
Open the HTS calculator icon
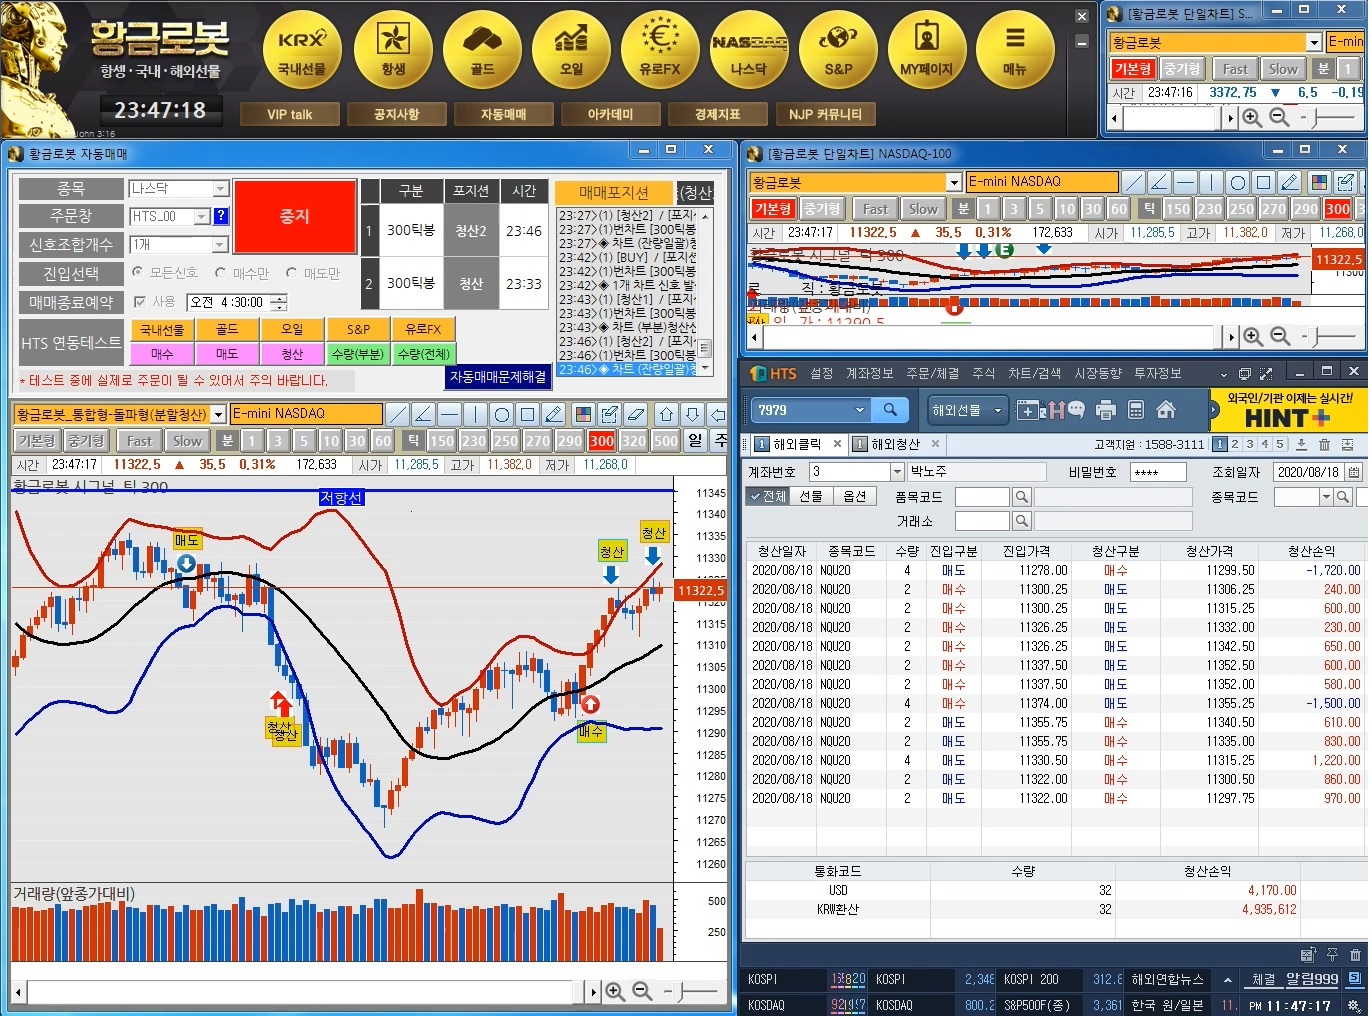pos(1135,410)
